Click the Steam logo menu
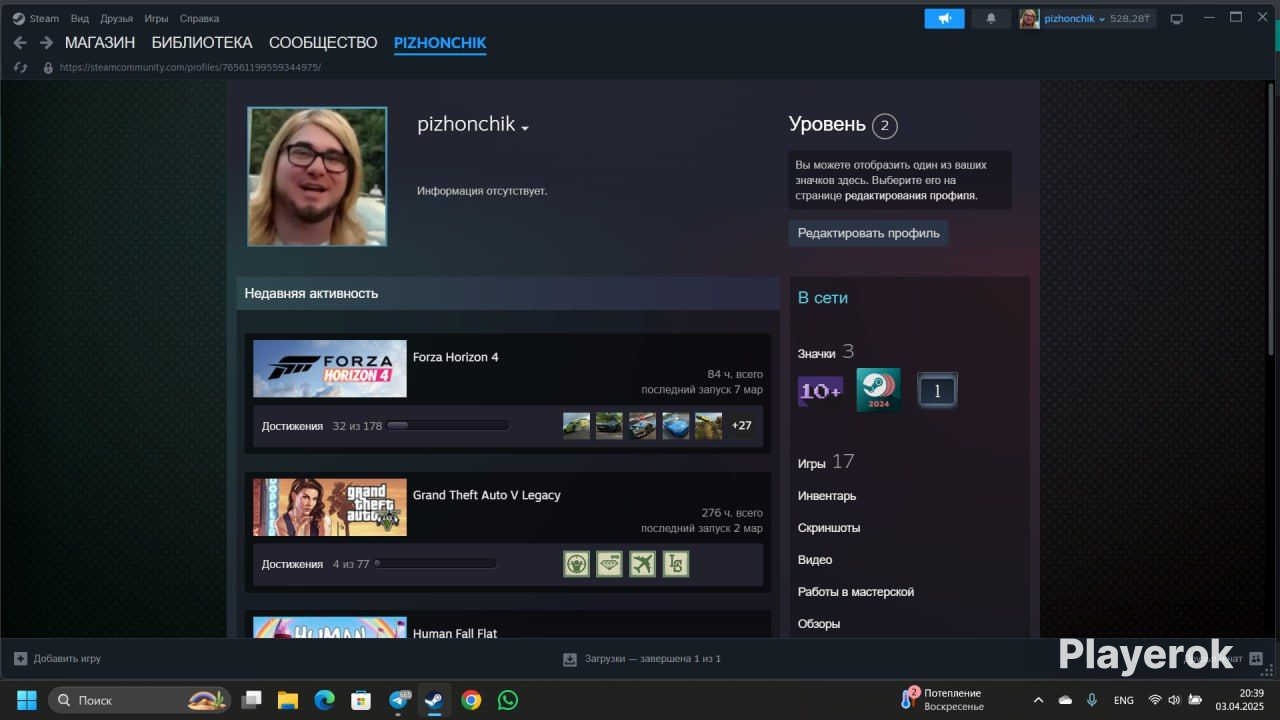 [35, 18]
